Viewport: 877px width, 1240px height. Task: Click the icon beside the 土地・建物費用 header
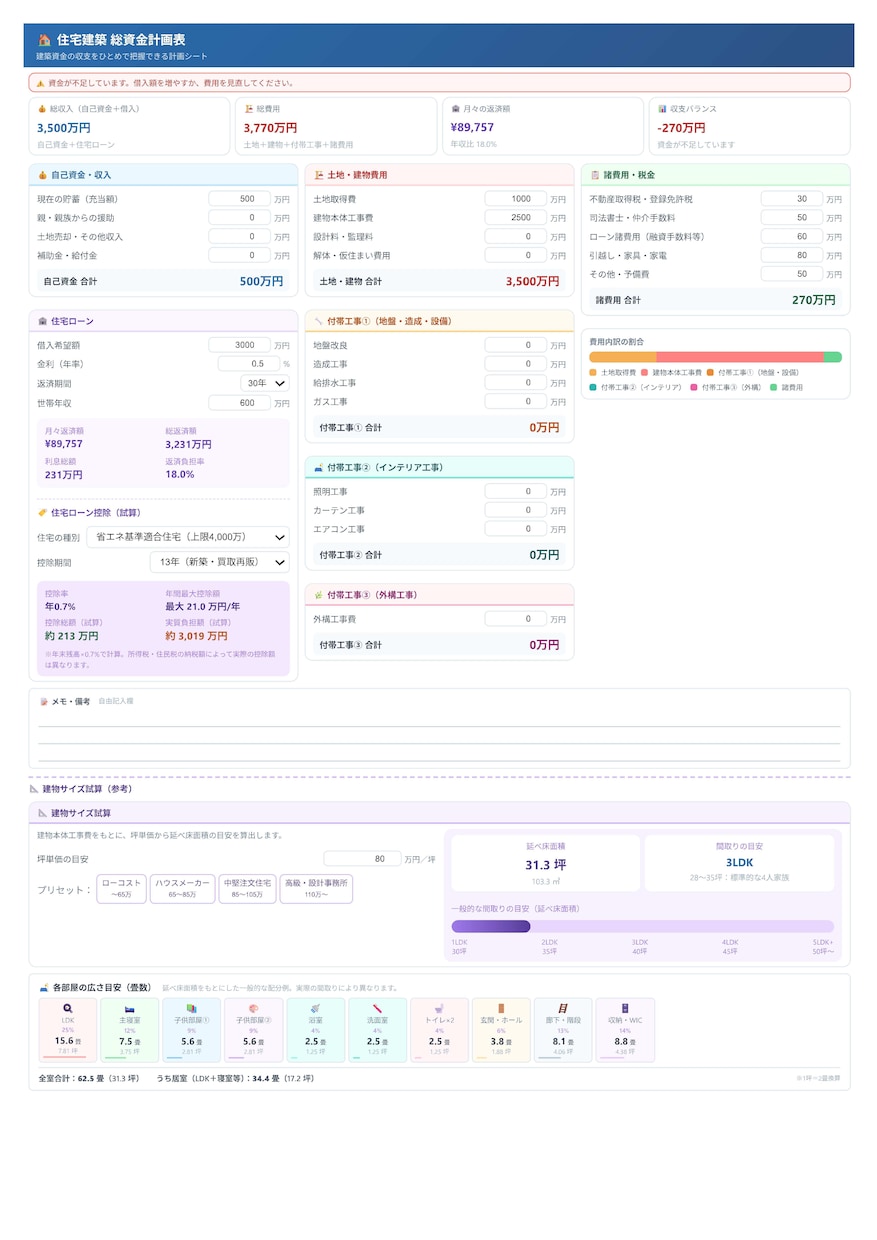coord(318,175)
